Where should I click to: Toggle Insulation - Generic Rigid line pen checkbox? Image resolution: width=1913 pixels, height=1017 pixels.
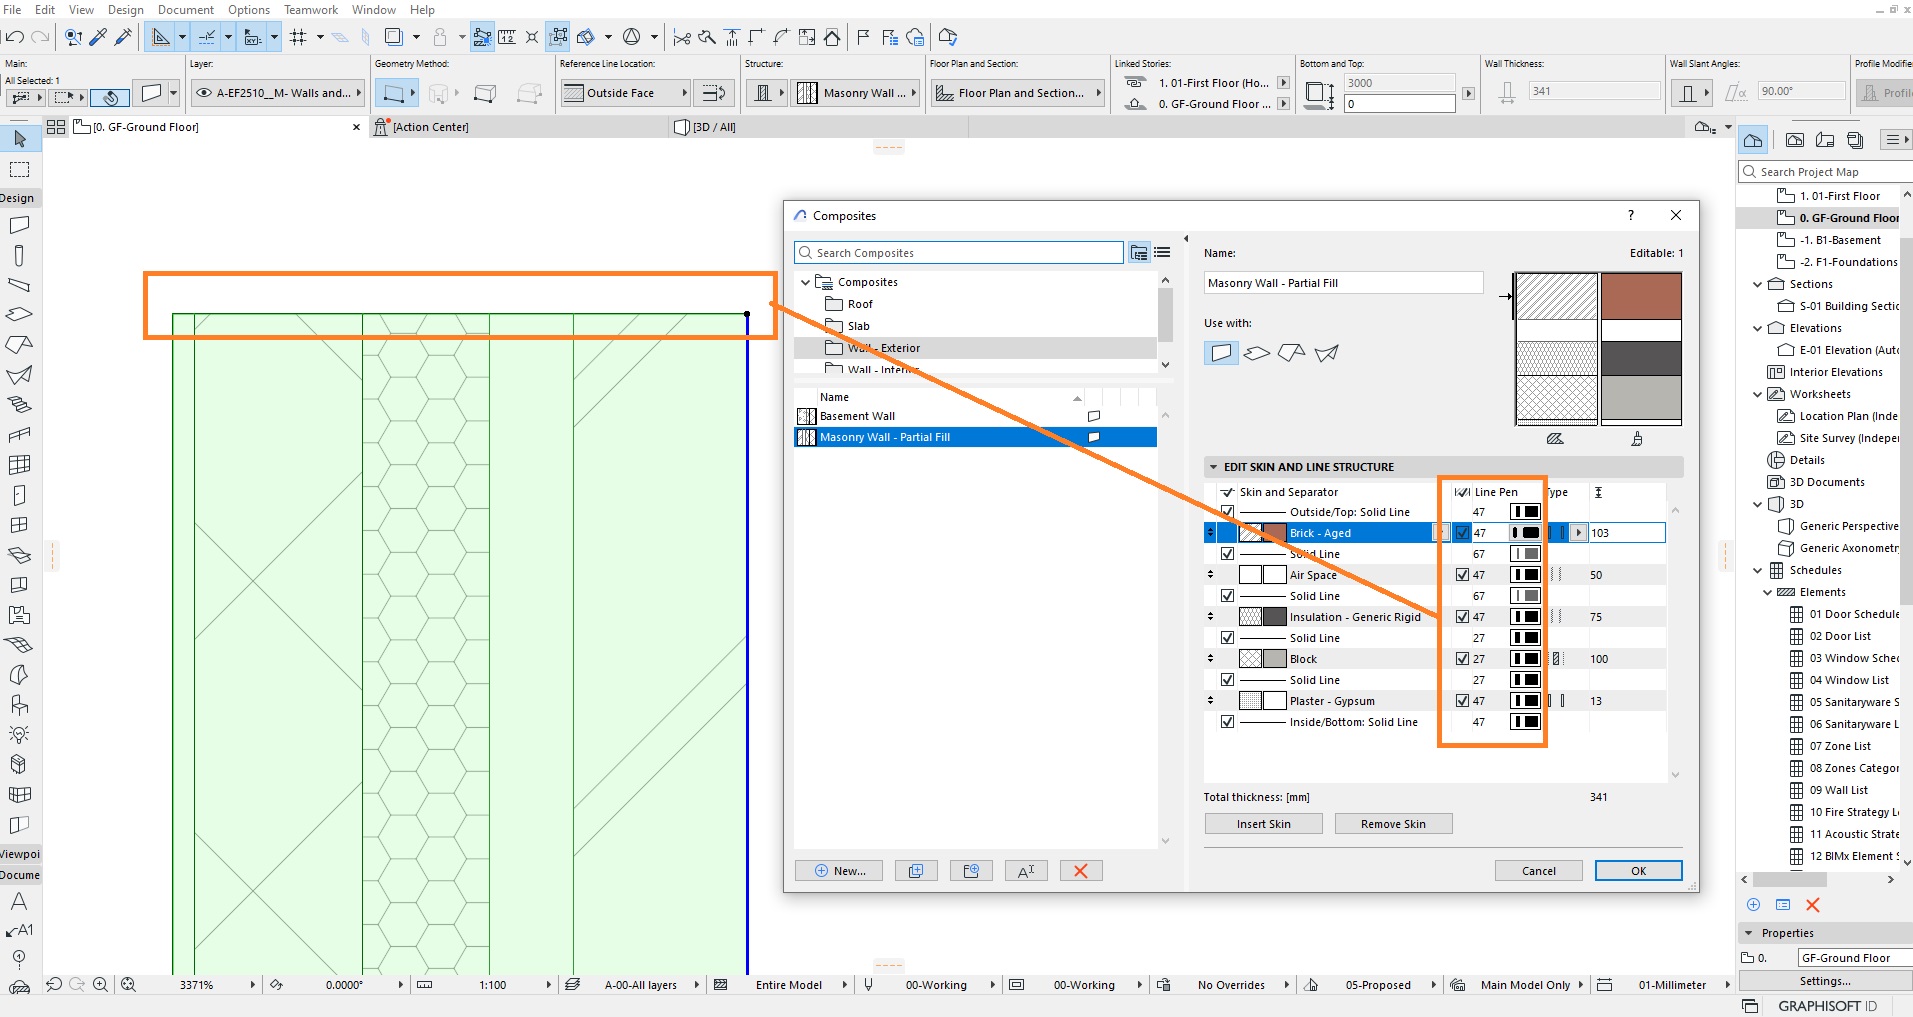click(x=1462, y=617)
